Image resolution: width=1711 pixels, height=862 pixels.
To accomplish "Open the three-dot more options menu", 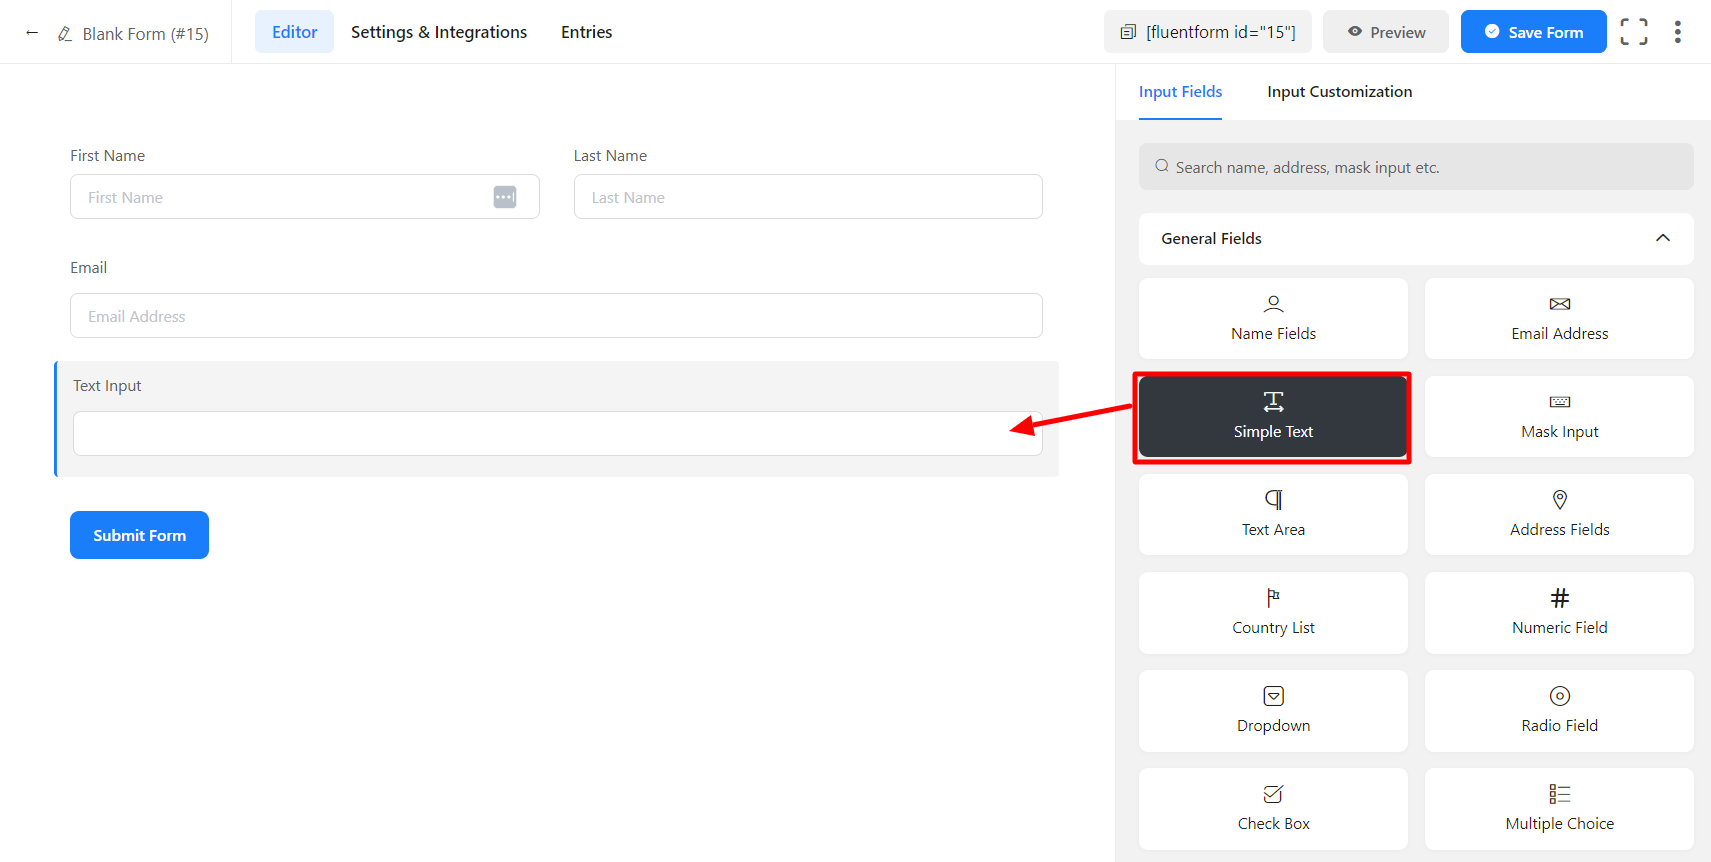I will click(1677, 32).
